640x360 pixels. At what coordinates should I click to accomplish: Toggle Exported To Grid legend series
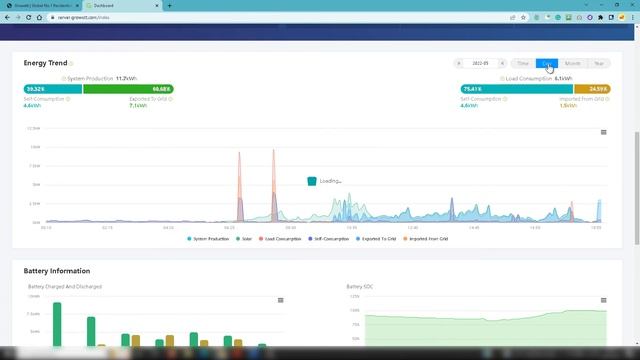point(376,239)
